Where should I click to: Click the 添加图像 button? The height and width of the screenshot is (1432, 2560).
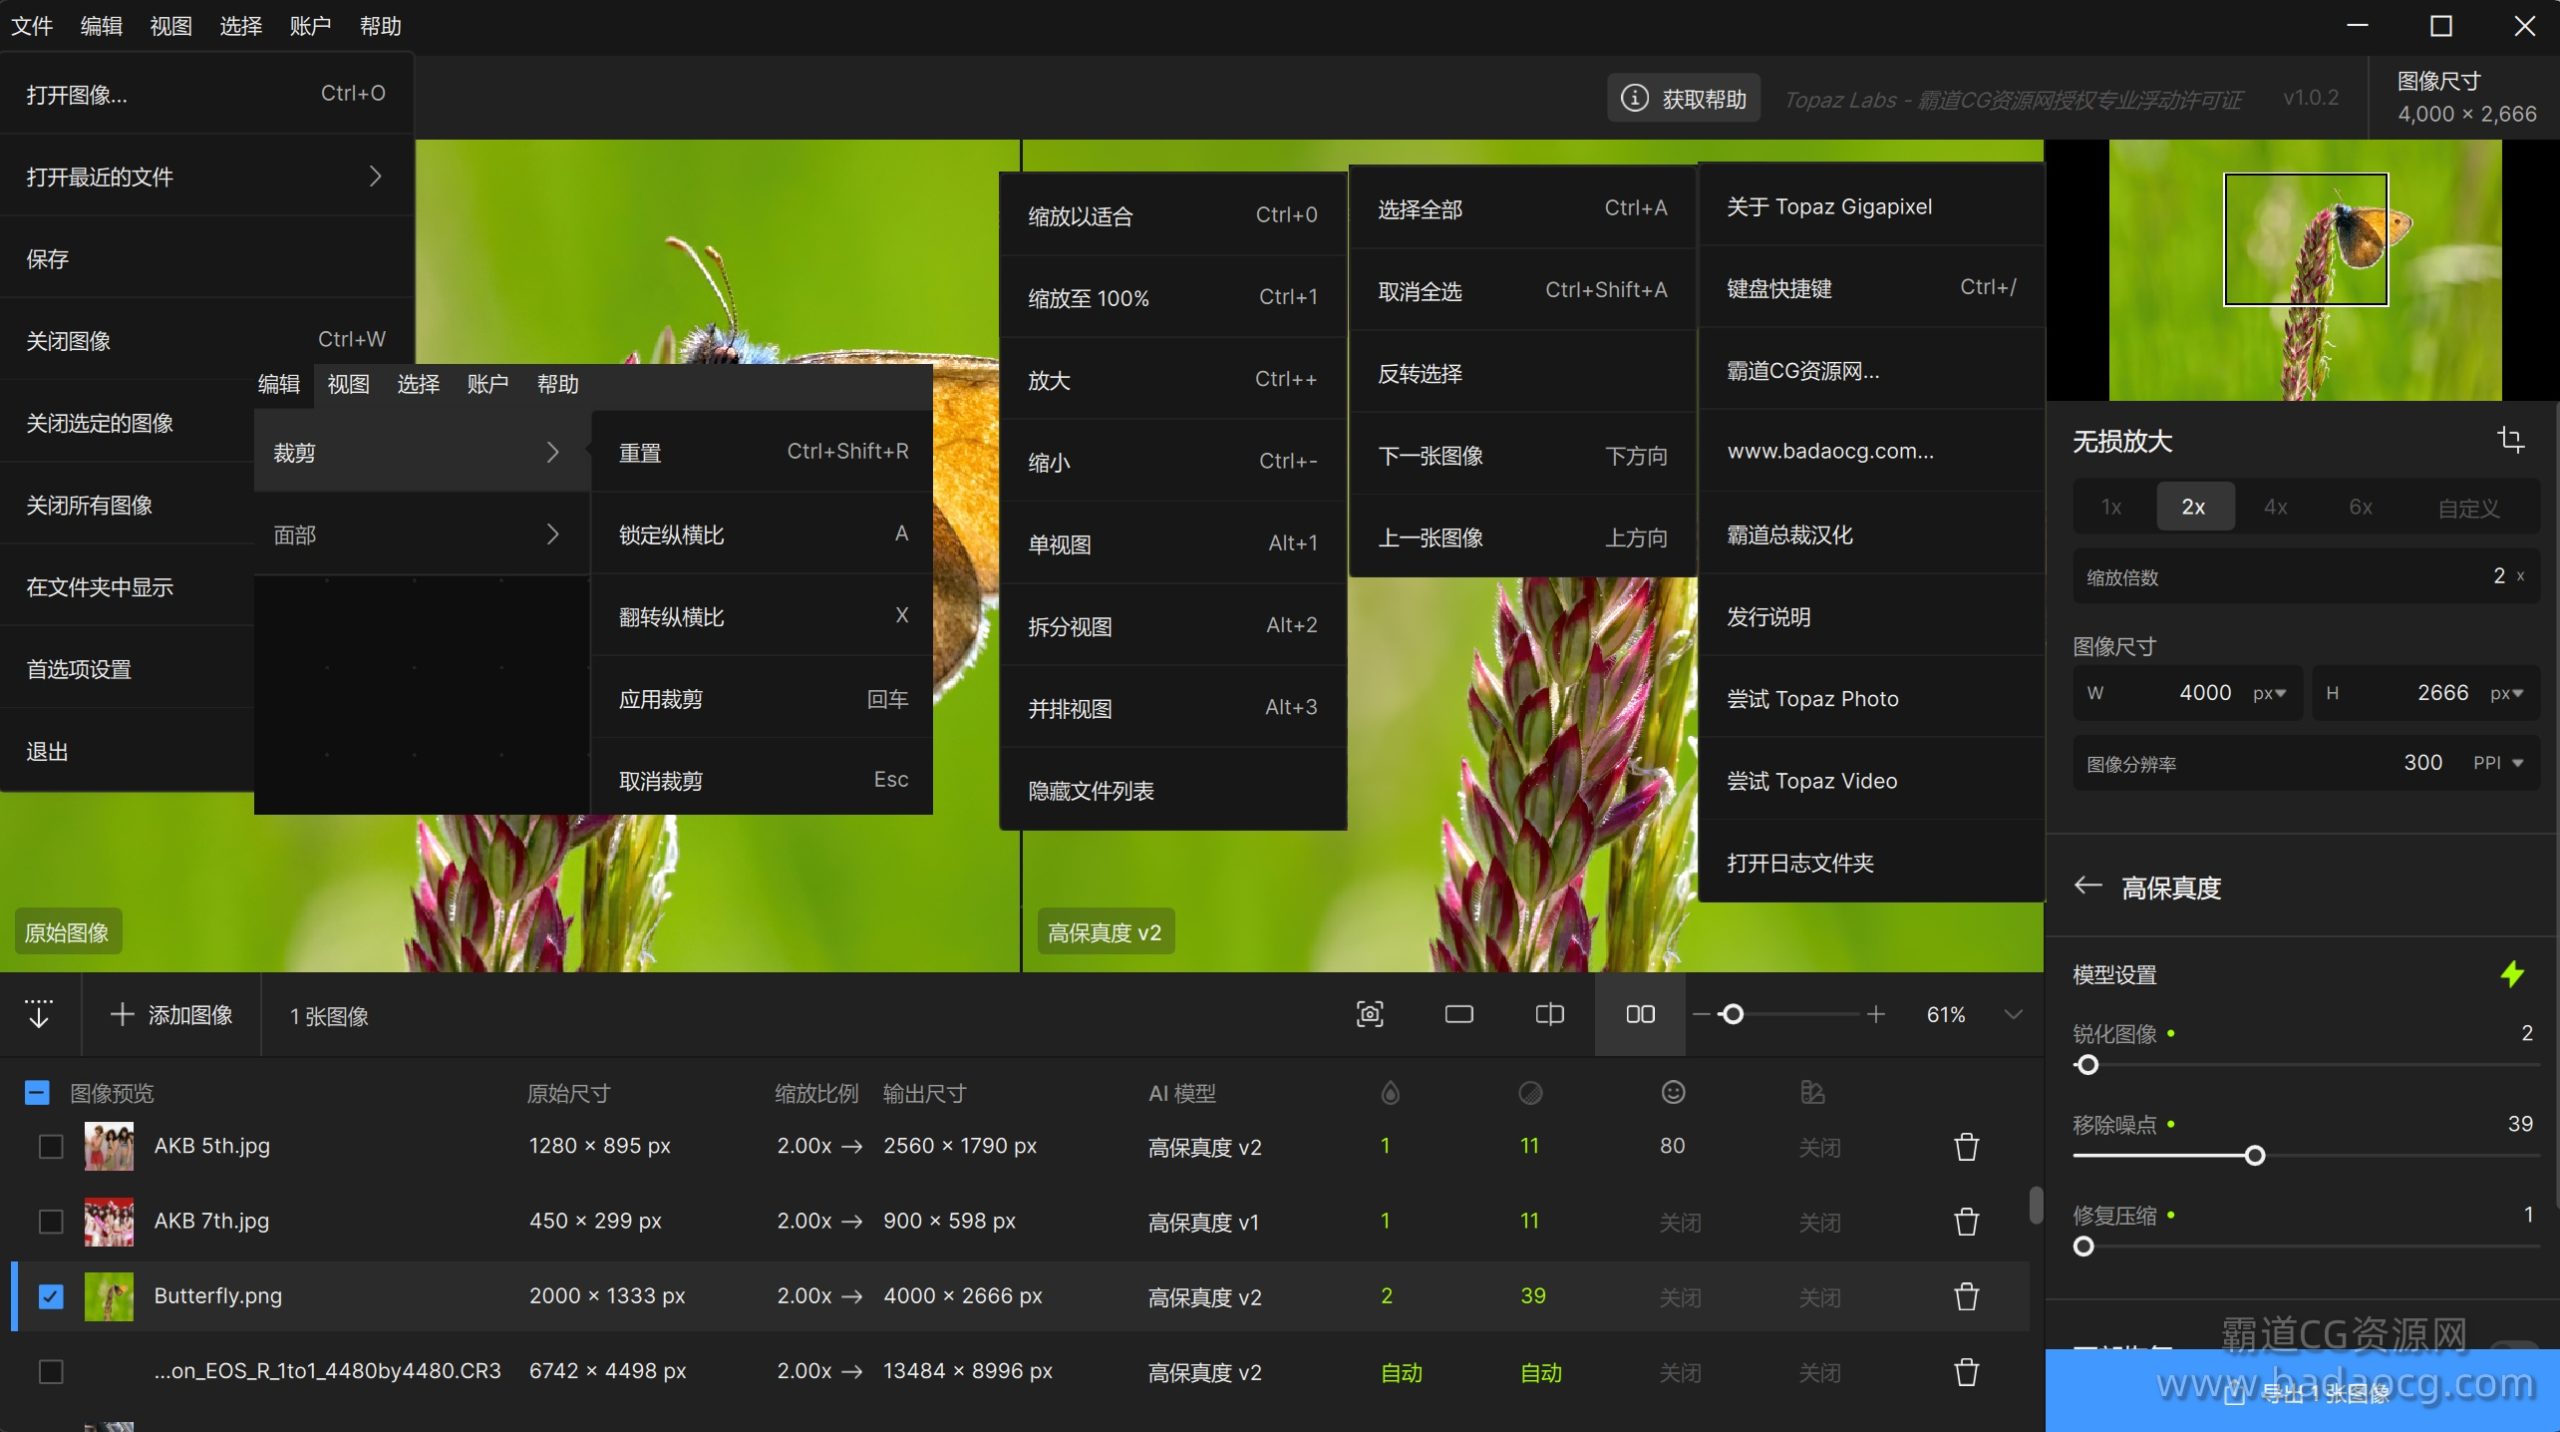click(172, 1015)
